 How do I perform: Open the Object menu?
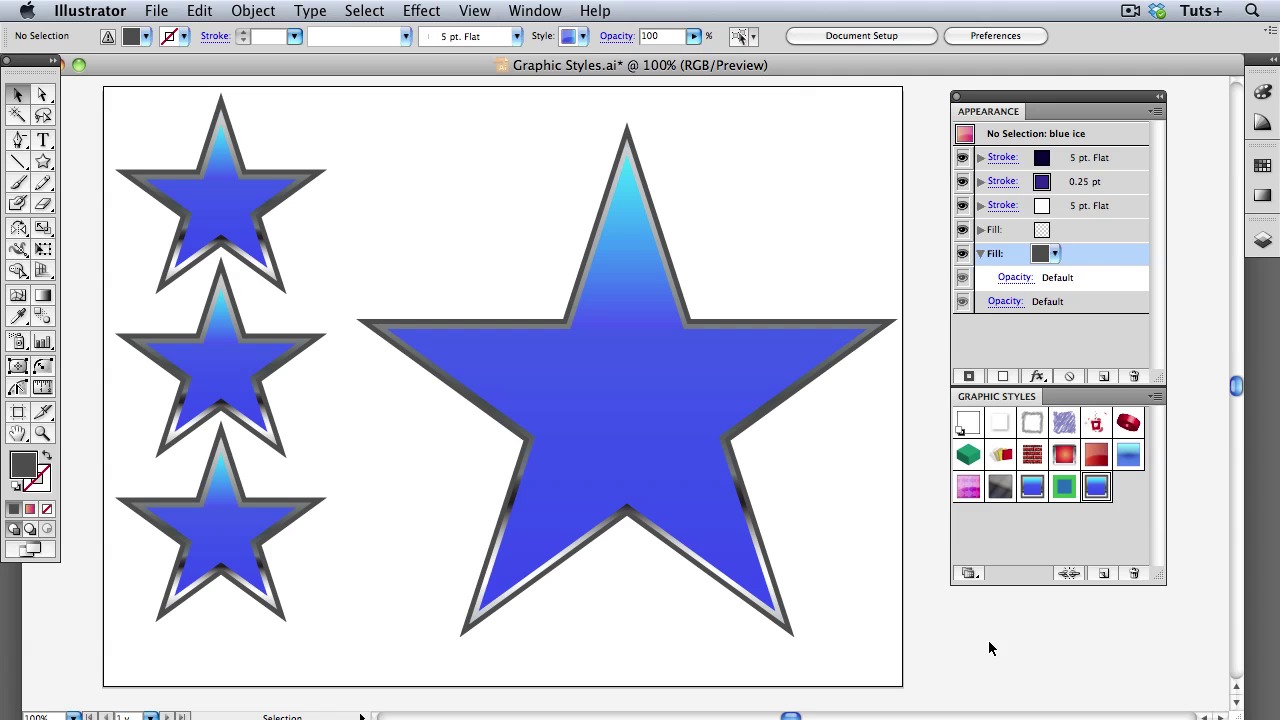pos(253,11)
